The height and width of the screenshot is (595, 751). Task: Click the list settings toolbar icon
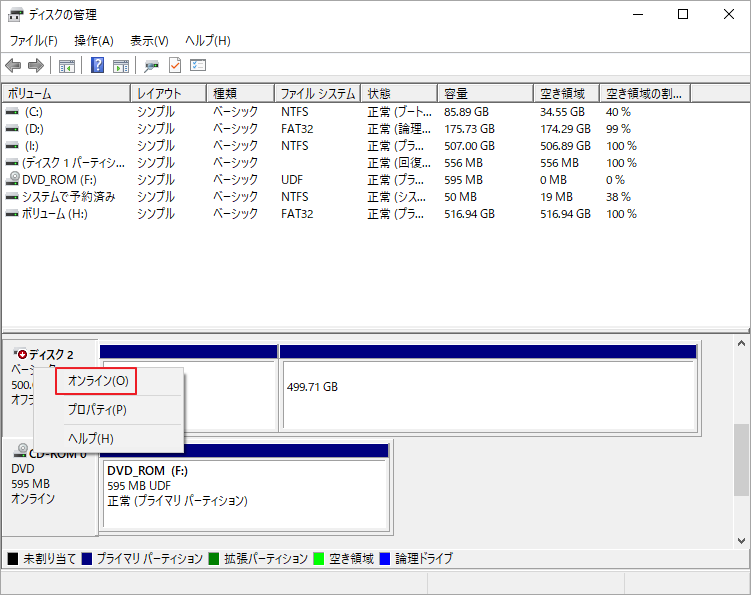click(198, 65)
